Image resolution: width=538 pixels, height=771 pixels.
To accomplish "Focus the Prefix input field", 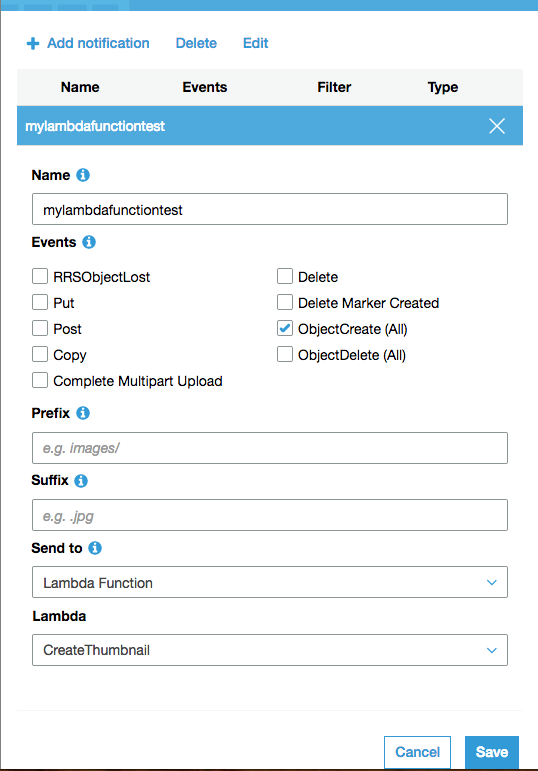I will click(270, 448).
